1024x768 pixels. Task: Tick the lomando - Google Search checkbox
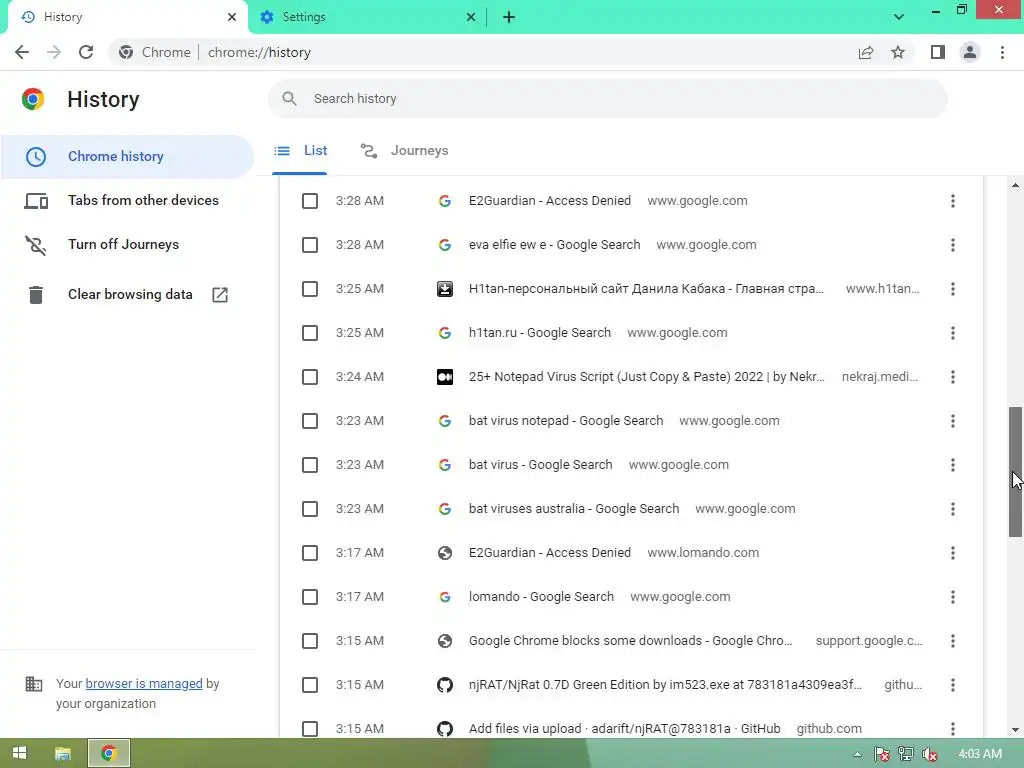tap(310, 597)
